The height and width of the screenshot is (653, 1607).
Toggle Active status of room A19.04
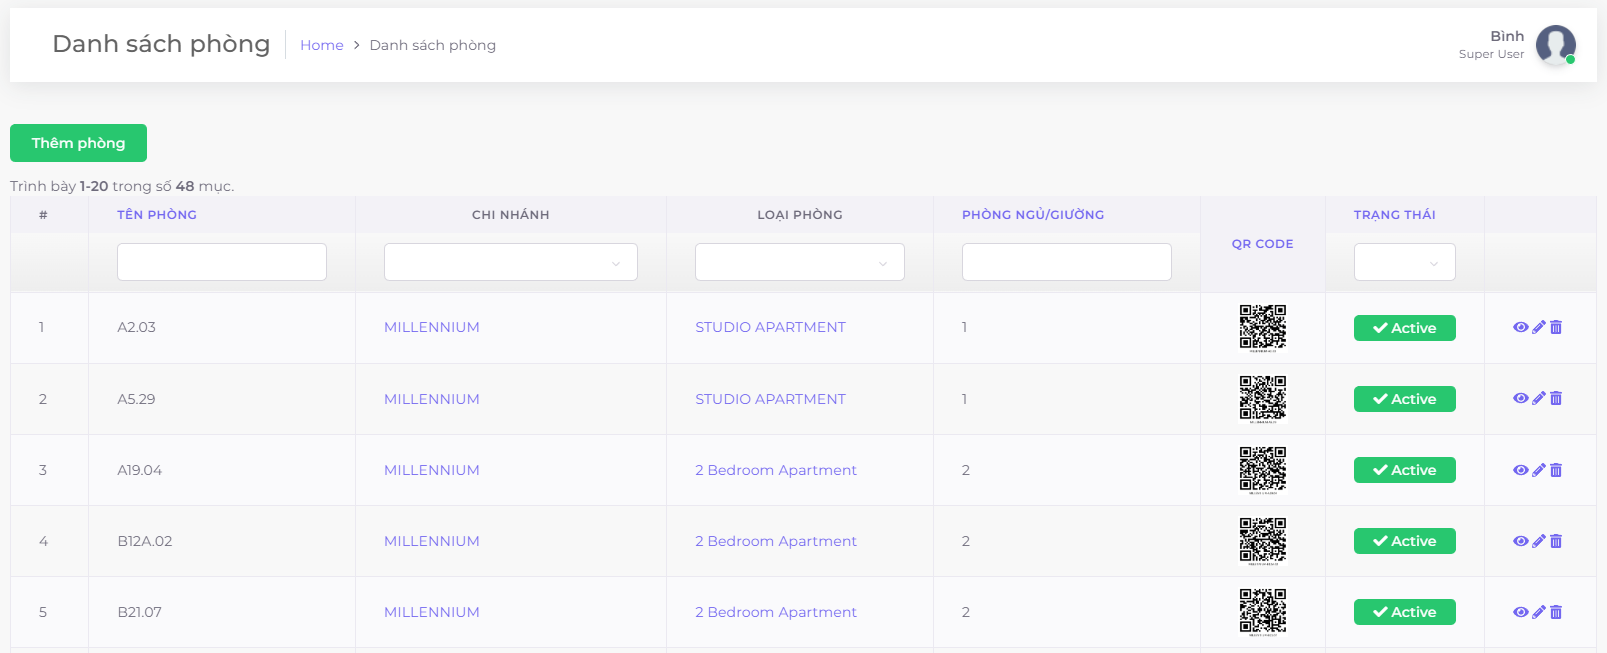pyautogui.click(x=1404, y=470)
